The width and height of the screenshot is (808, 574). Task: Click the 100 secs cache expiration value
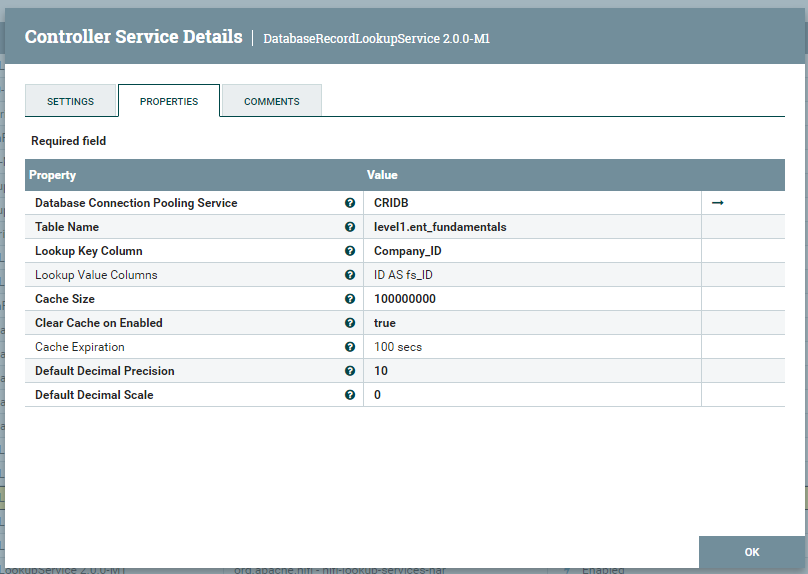(398, 347)
